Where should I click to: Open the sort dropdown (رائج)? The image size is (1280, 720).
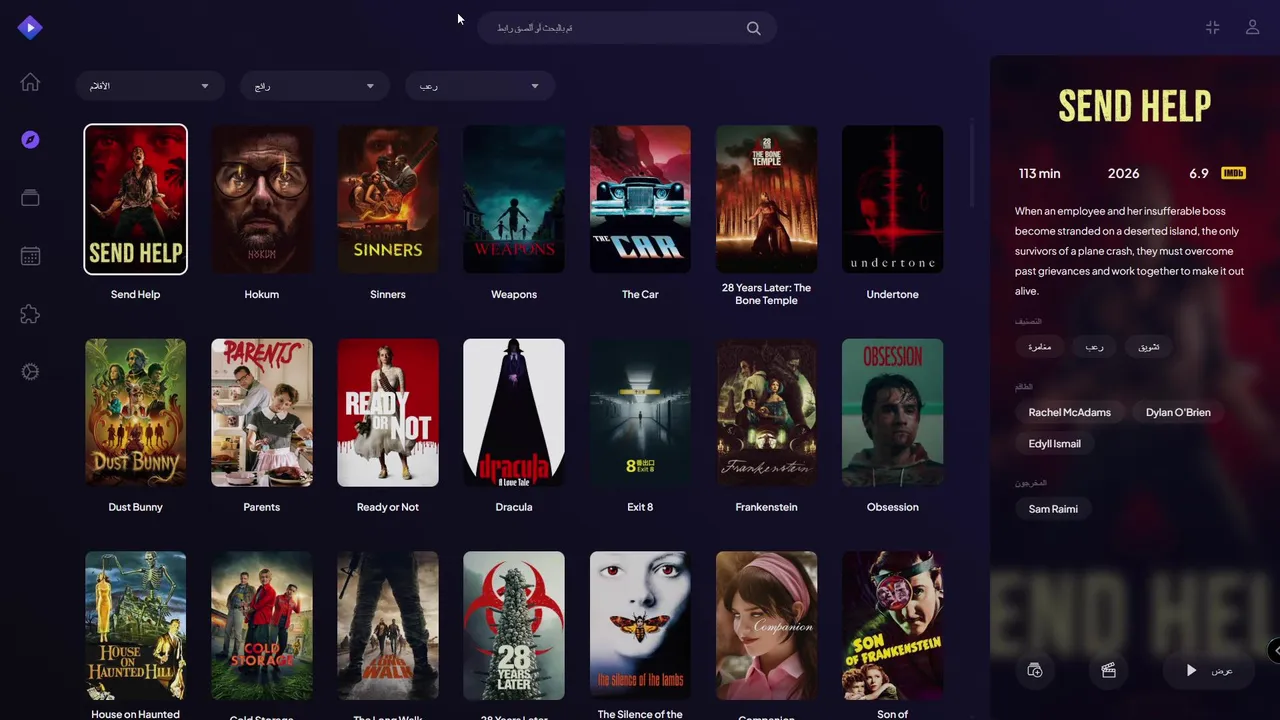pyautogui.click(x=314, y=86)
